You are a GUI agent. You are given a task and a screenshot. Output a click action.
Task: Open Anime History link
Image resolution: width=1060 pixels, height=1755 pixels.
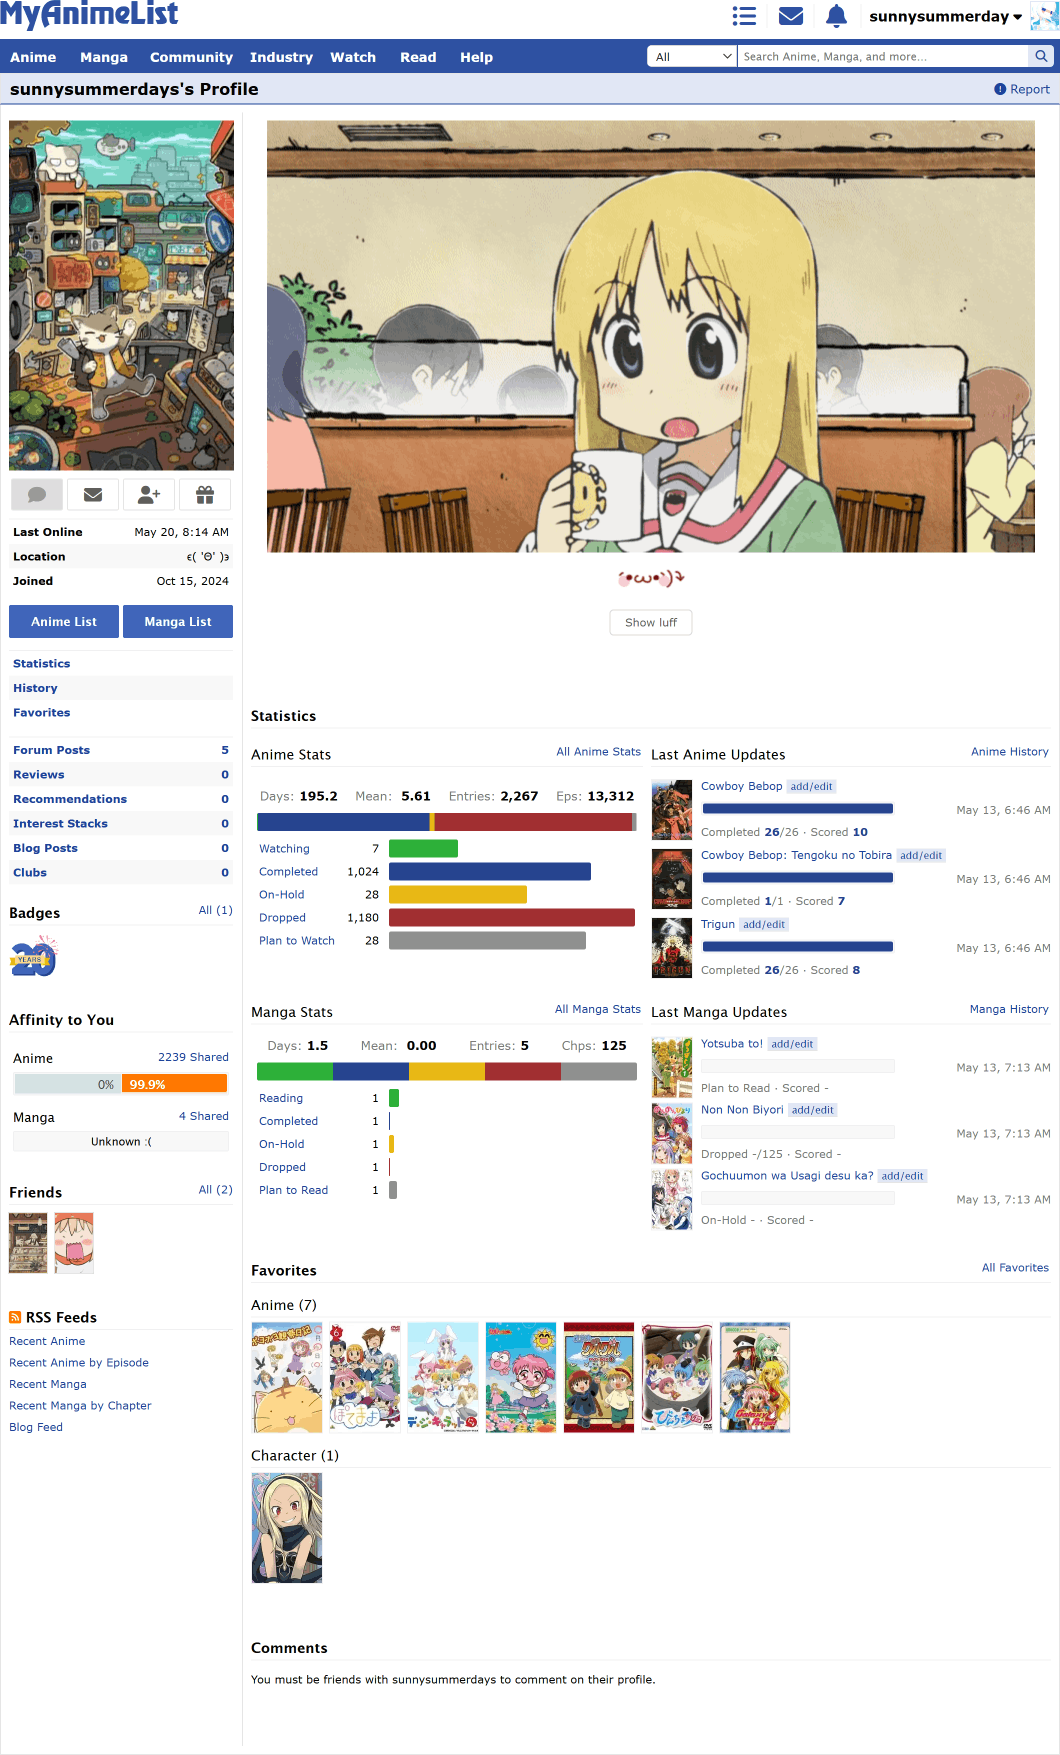(1009, 752)
